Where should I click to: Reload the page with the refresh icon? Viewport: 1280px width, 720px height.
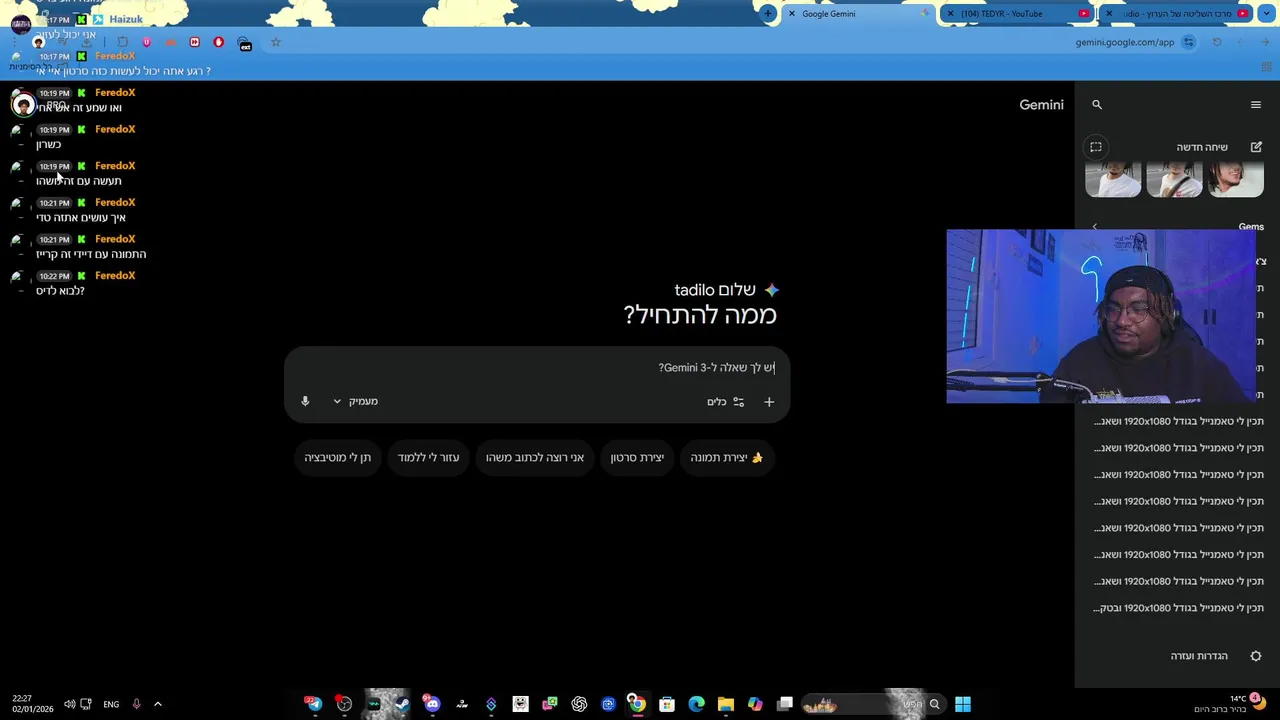(1217, 42)
